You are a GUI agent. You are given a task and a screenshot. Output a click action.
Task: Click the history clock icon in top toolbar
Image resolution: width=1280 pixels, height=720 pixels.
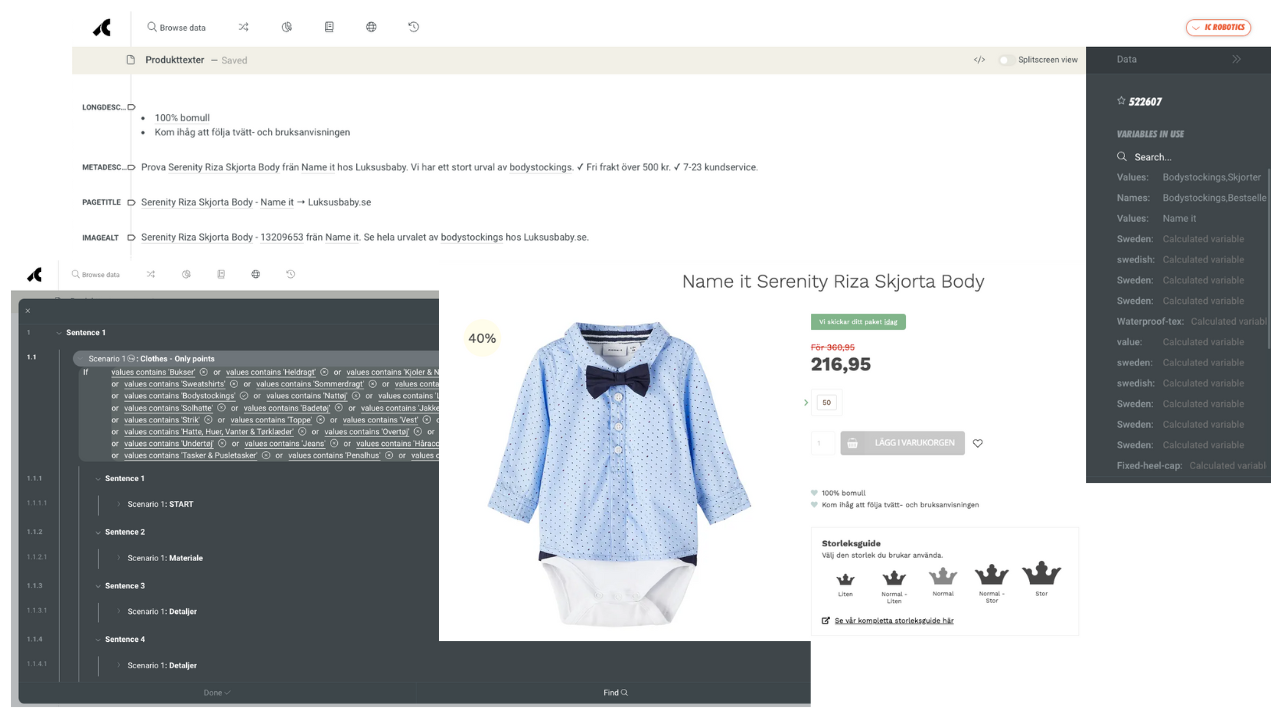click(x=413, y=27)
